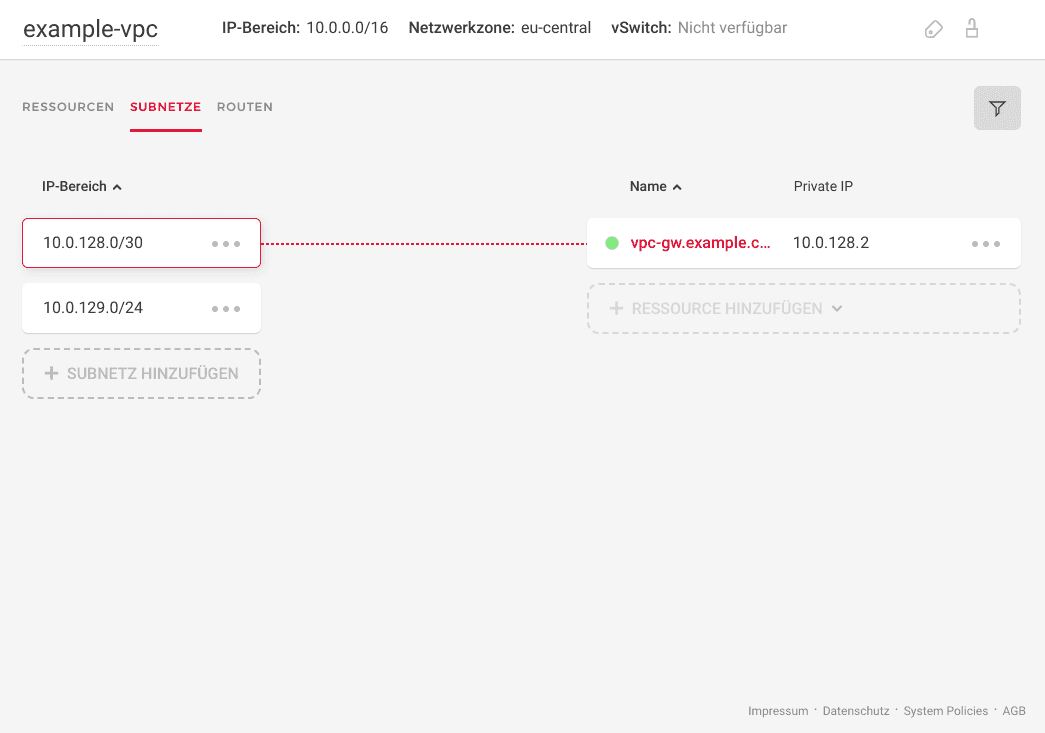The width and height of the screenshot is (1045, 733).
Task: Open the Datenschutz footer link
Action: point(855,711)
